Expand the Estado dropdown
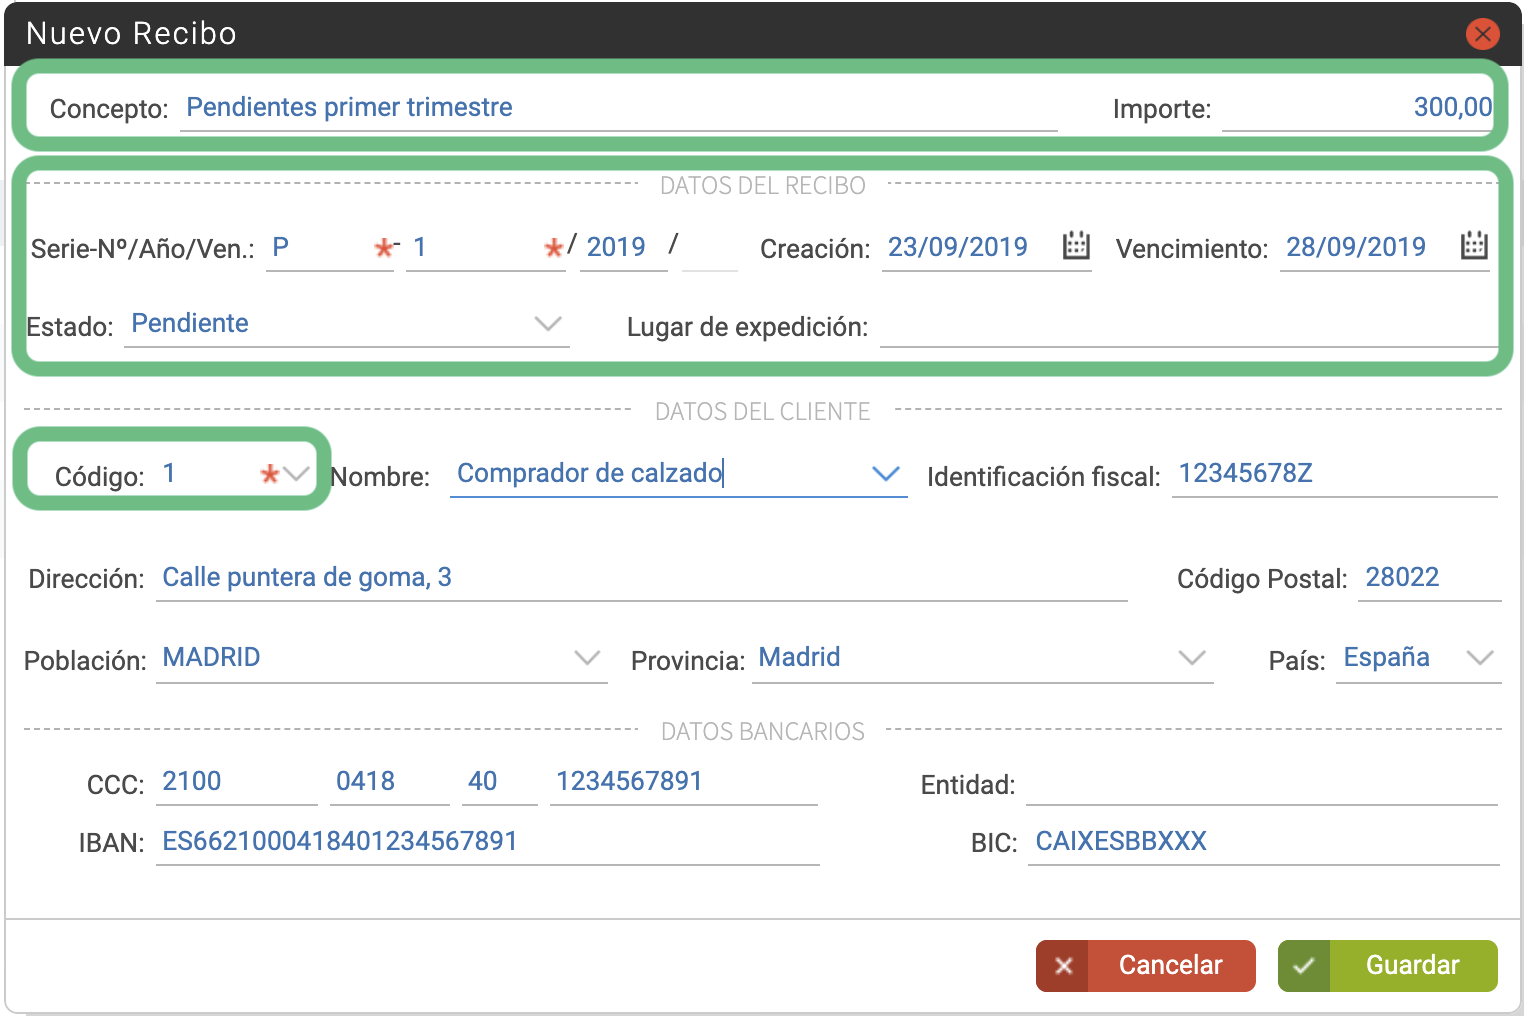The image size is (1524, 1016). [548, 324]
